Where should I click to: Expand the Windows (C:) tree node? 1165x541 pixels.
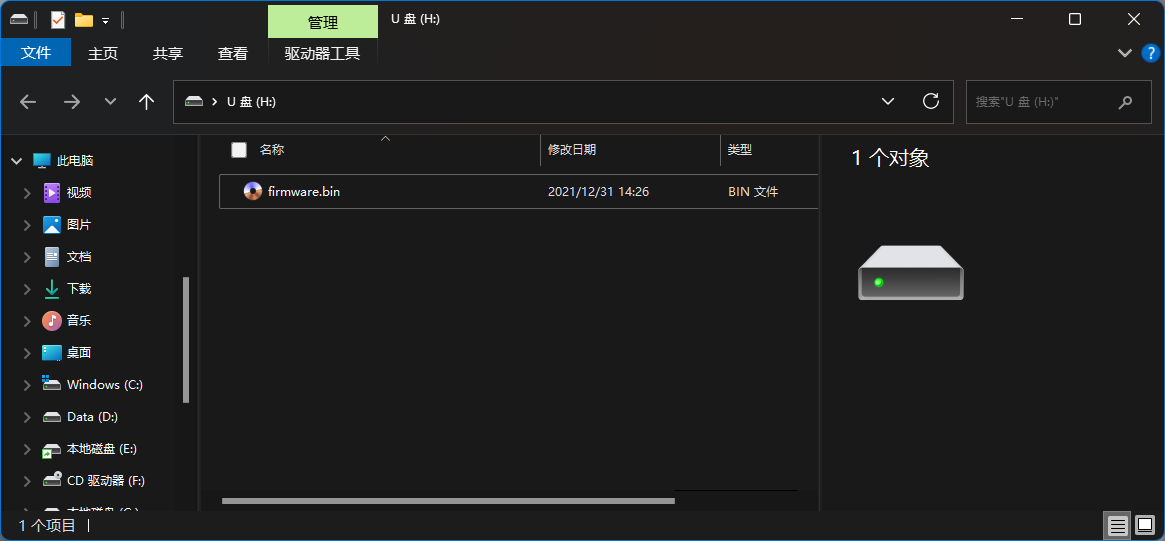pyautogui.click(x=28, y=385)
